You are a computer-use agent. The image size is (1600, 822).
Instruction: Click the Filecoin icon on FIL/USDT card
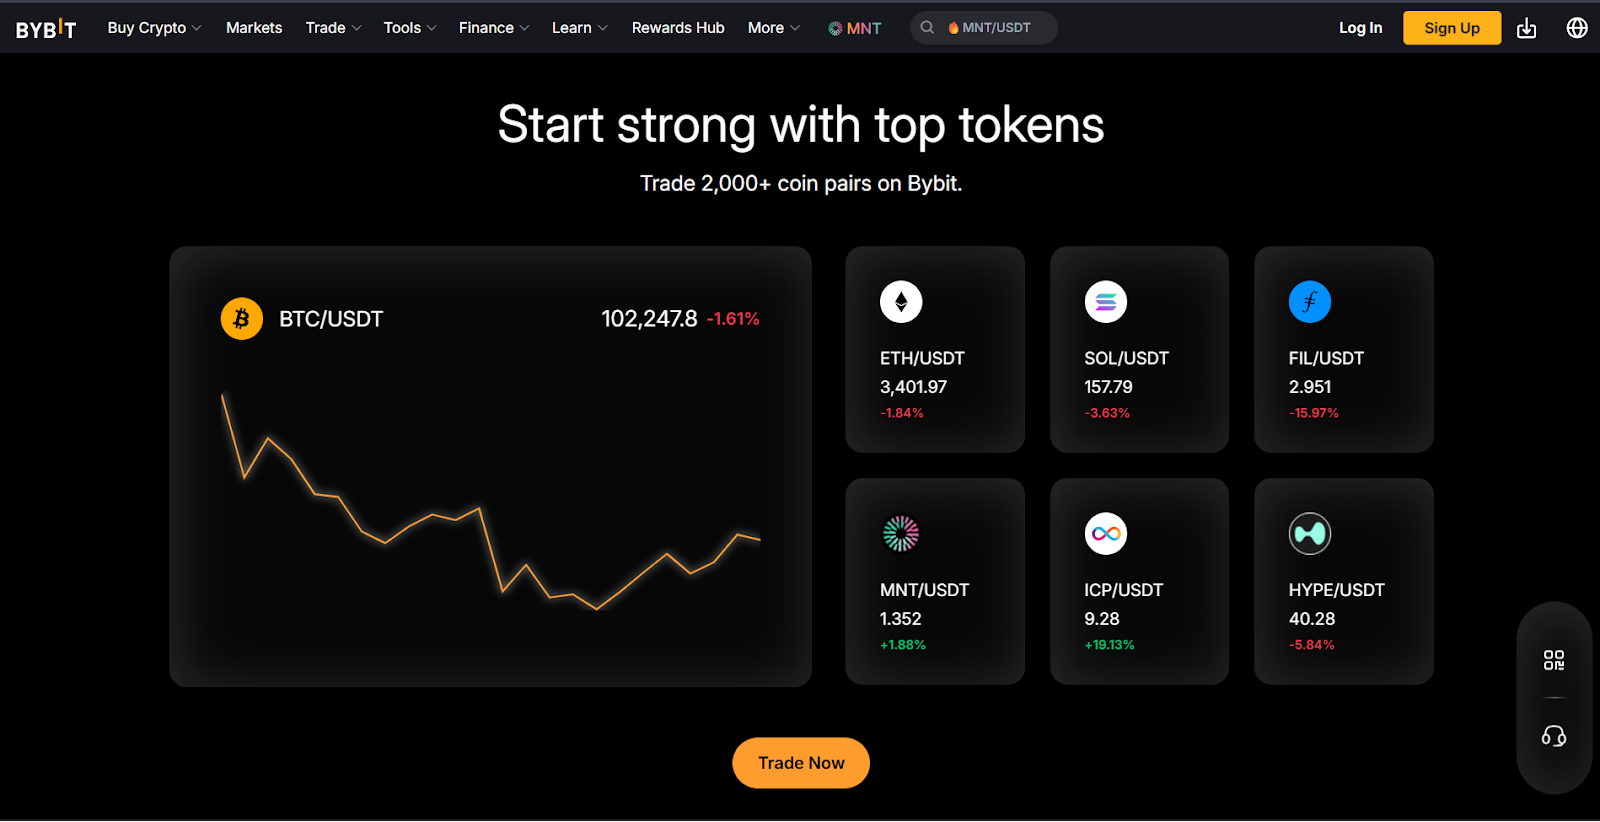coord(1310,301)
